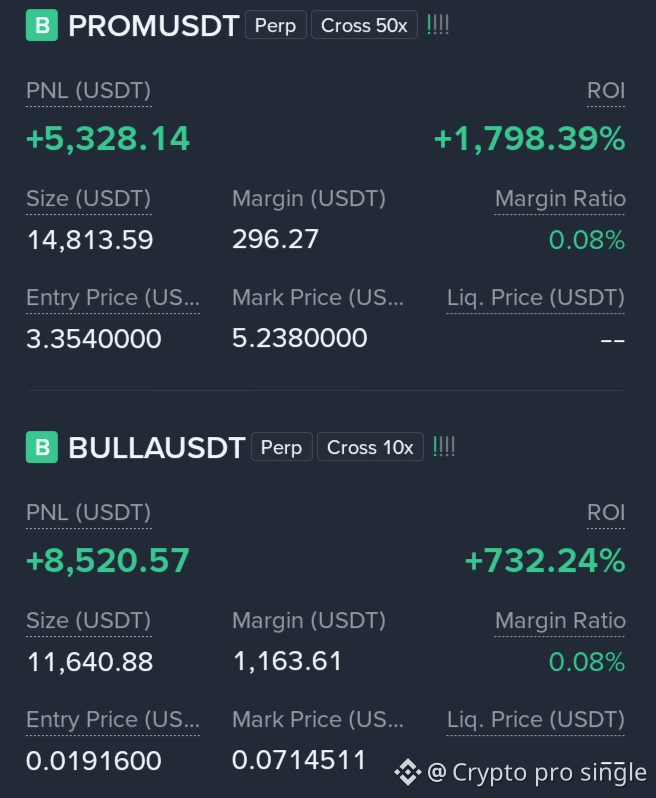656x798 pixels.
Task: Open the PROMUSDT pair title
Action: click(x=154, y=25)
